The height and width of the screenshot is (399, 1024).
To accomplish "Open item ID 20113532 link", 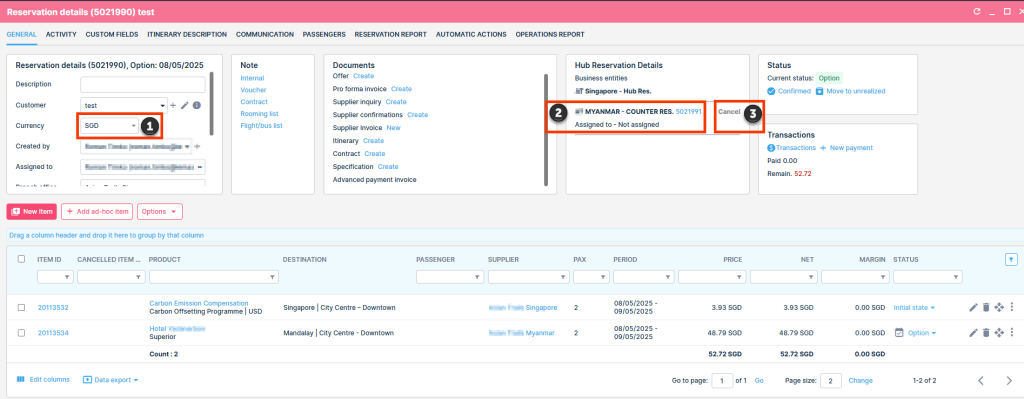I will pos(53,308).
